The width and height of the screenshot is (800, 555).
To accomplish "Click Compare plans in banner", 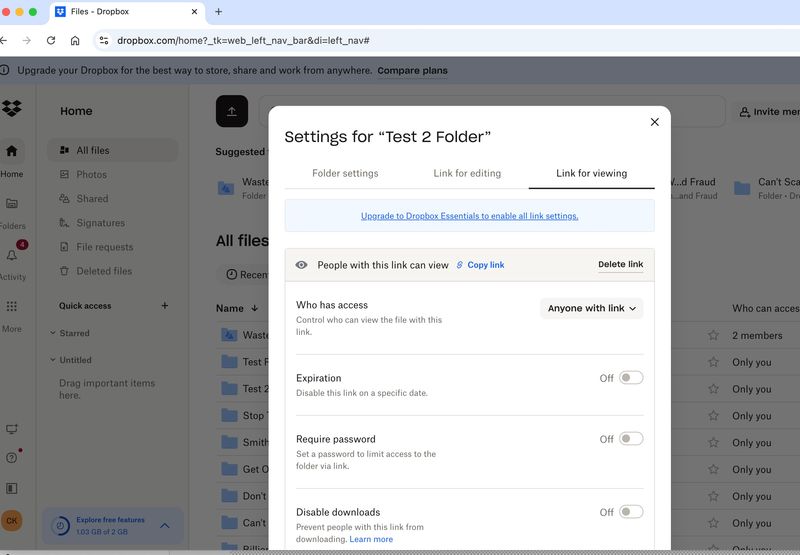I will click(x=412, y=70).
